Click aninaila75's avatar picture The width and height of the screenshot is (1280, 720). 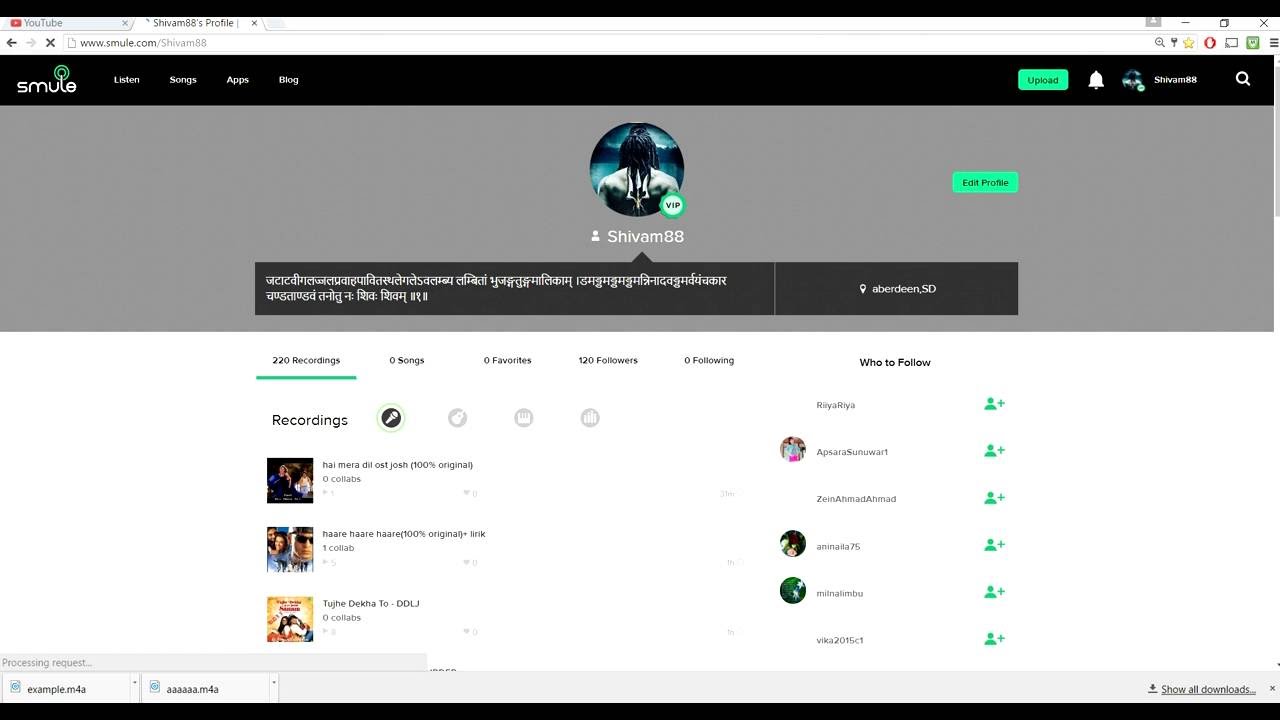(793, 543)
